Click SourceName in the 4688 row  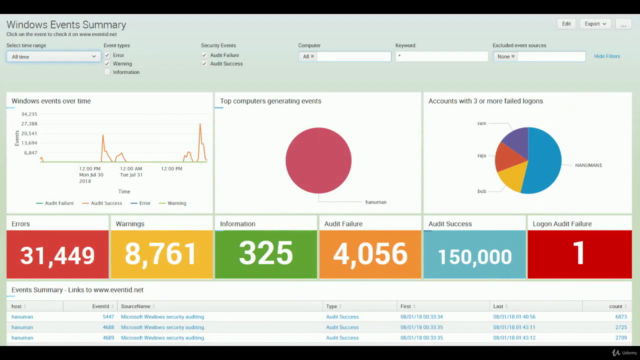(x=162, y=327)
